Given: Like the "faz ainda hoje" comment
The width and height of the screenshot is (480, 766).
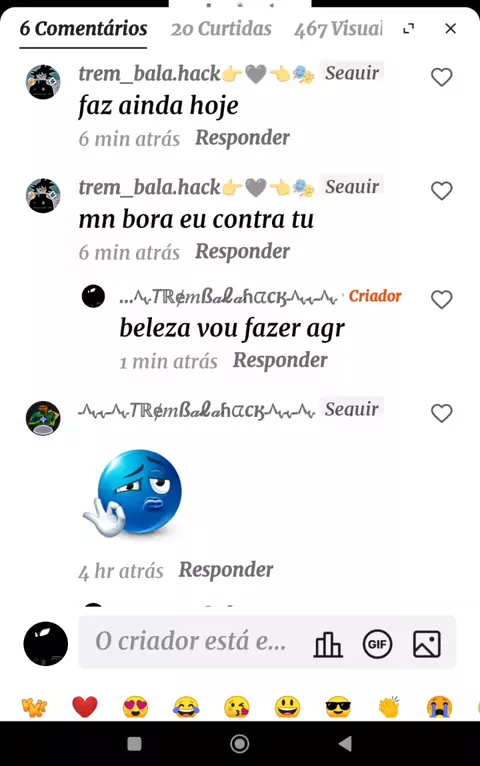Looking at the screenshot, I should click(441, 77).
